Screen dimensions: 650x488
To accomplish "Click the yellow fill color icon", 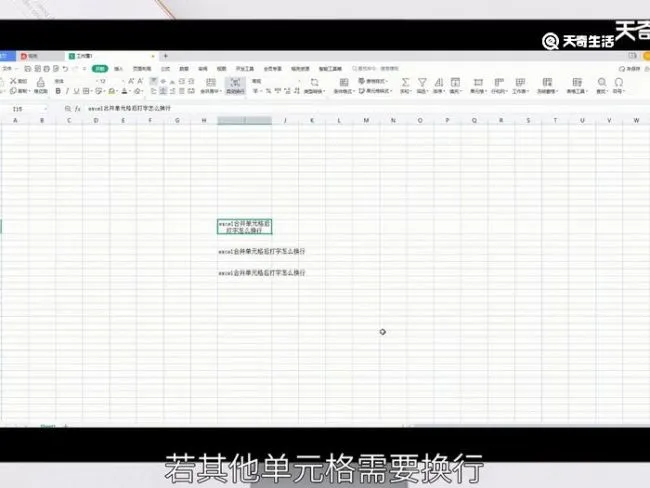I will tap(112, 91).
